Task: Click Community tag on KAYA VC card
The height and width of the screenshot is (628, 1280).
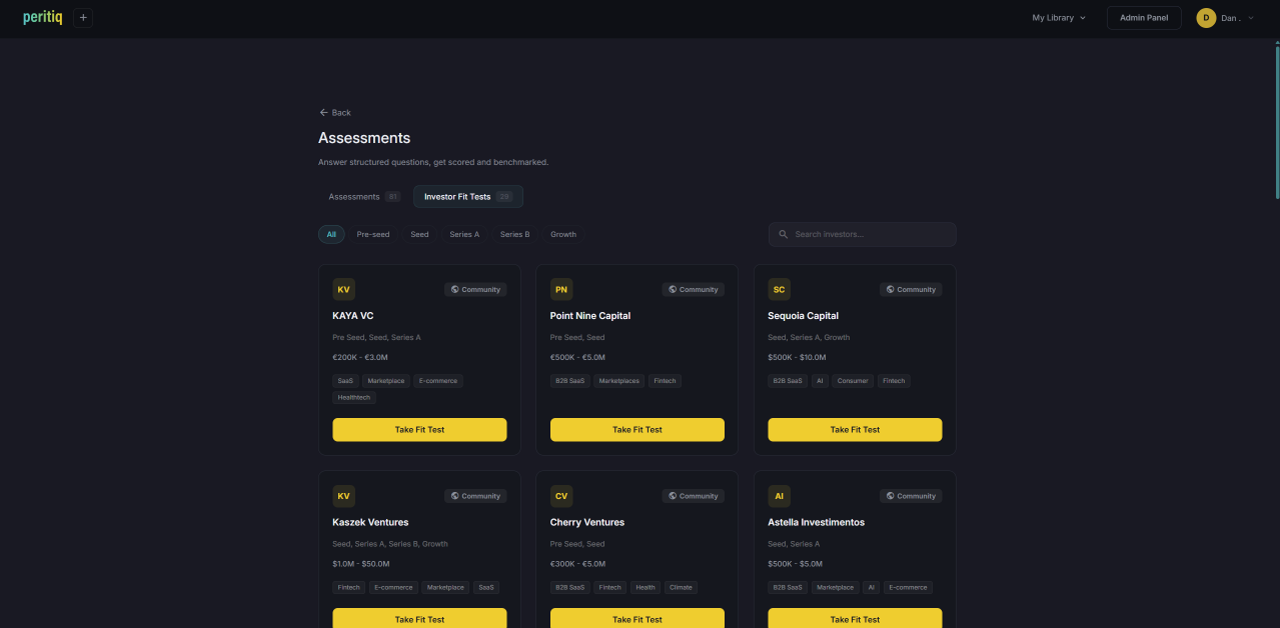Action: tap(476, 290)
